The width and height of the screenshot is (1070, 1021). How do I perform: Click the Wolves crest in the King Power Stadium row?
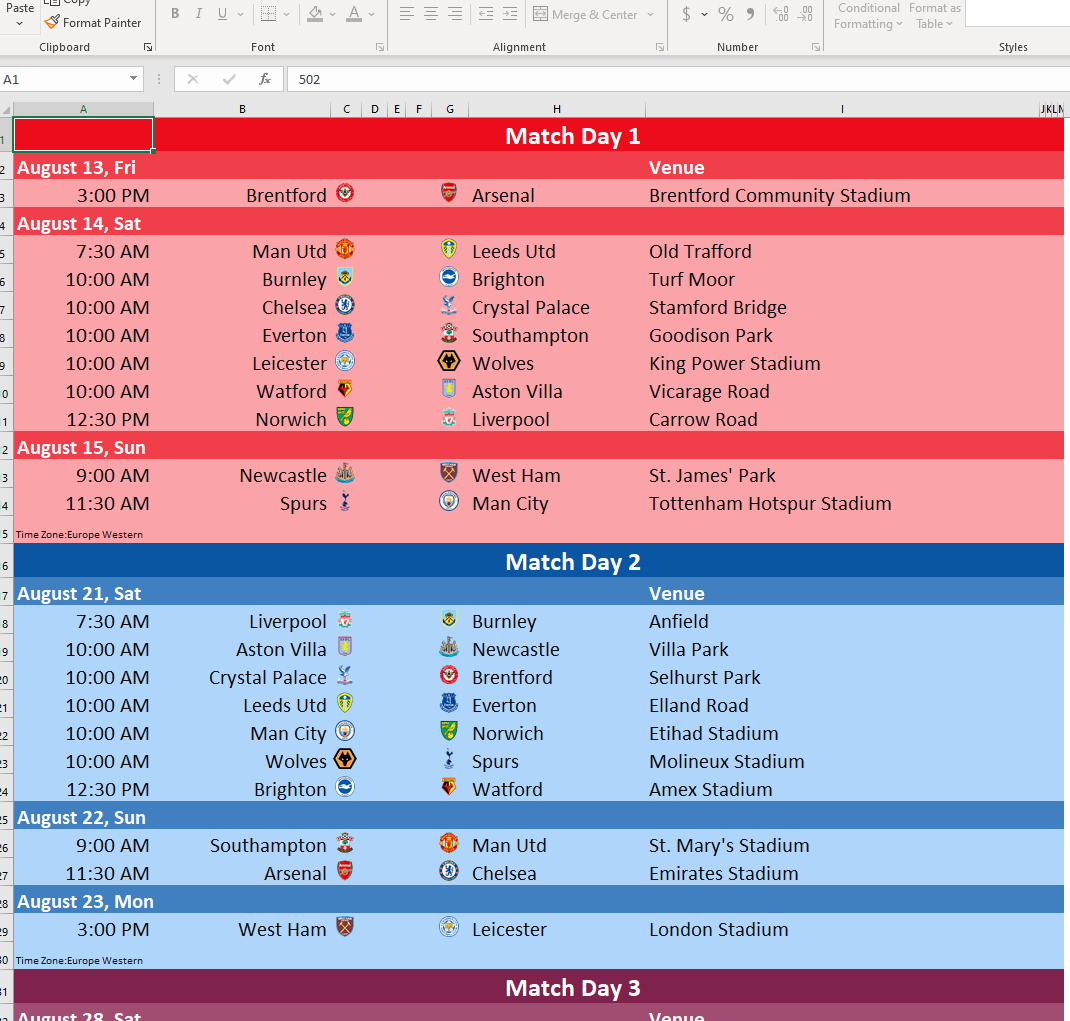(x=448, y=361)
